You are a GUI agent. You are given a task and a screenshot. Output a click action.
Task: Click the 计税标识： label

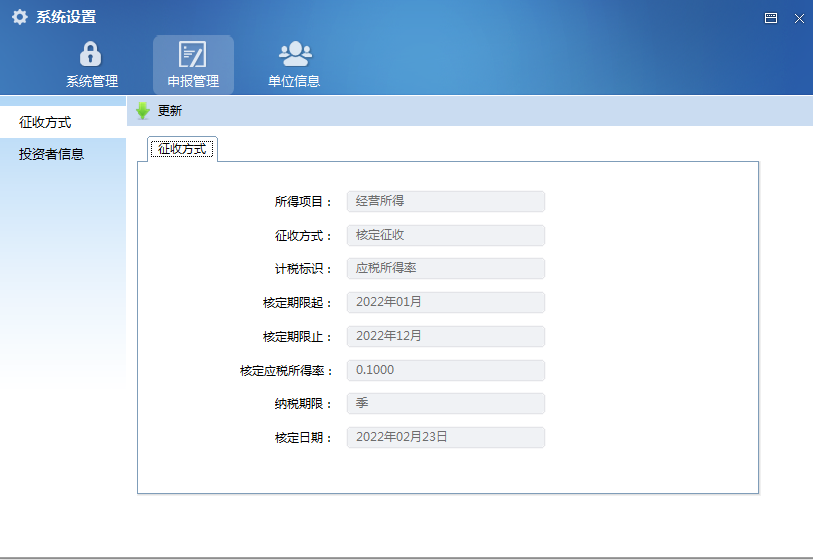coord(303,269)
